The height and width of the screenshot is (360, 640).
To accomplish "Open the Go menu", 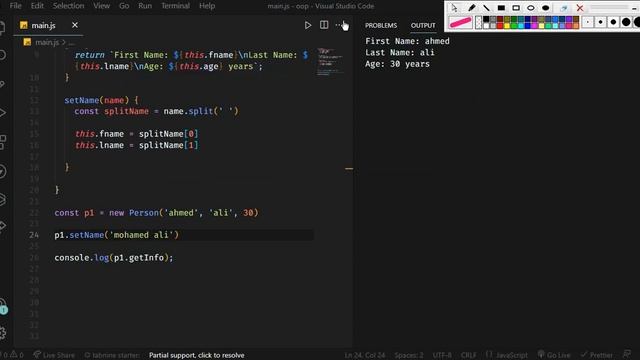I will pyautogui.click(x=124, y=6).
